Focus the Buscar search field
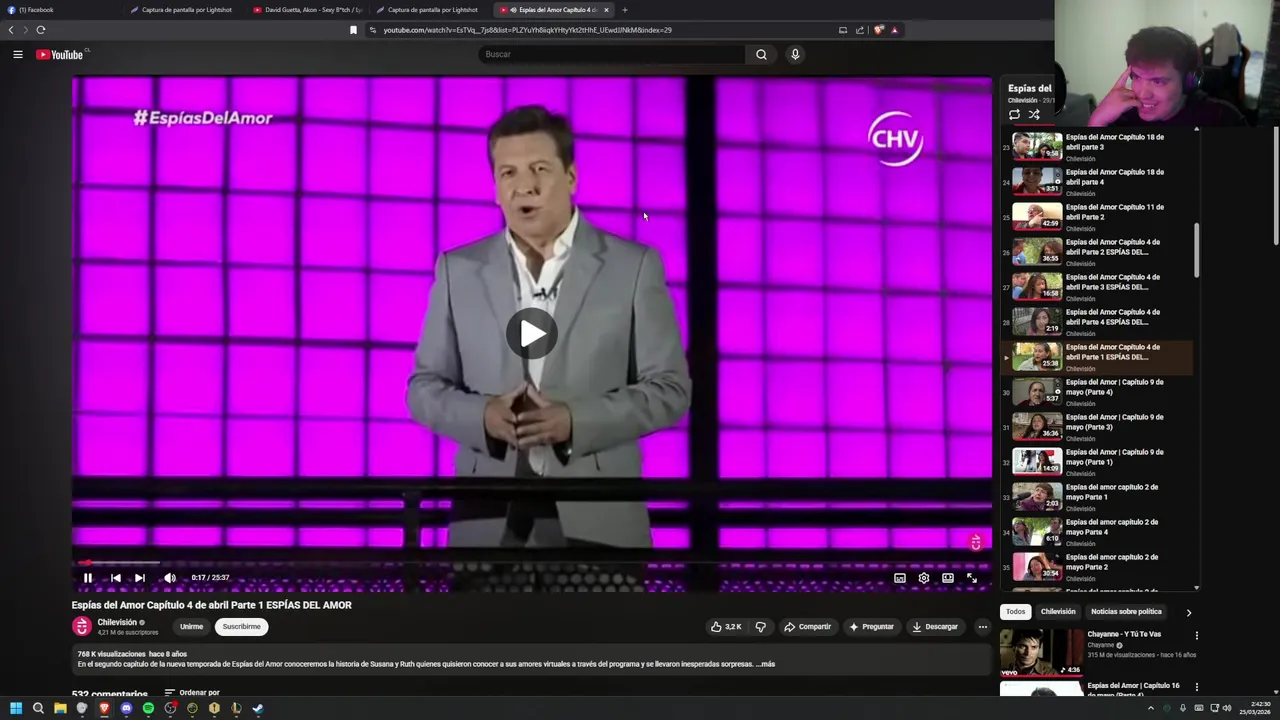The image size is (1280, 720). (x=612, y=54)
